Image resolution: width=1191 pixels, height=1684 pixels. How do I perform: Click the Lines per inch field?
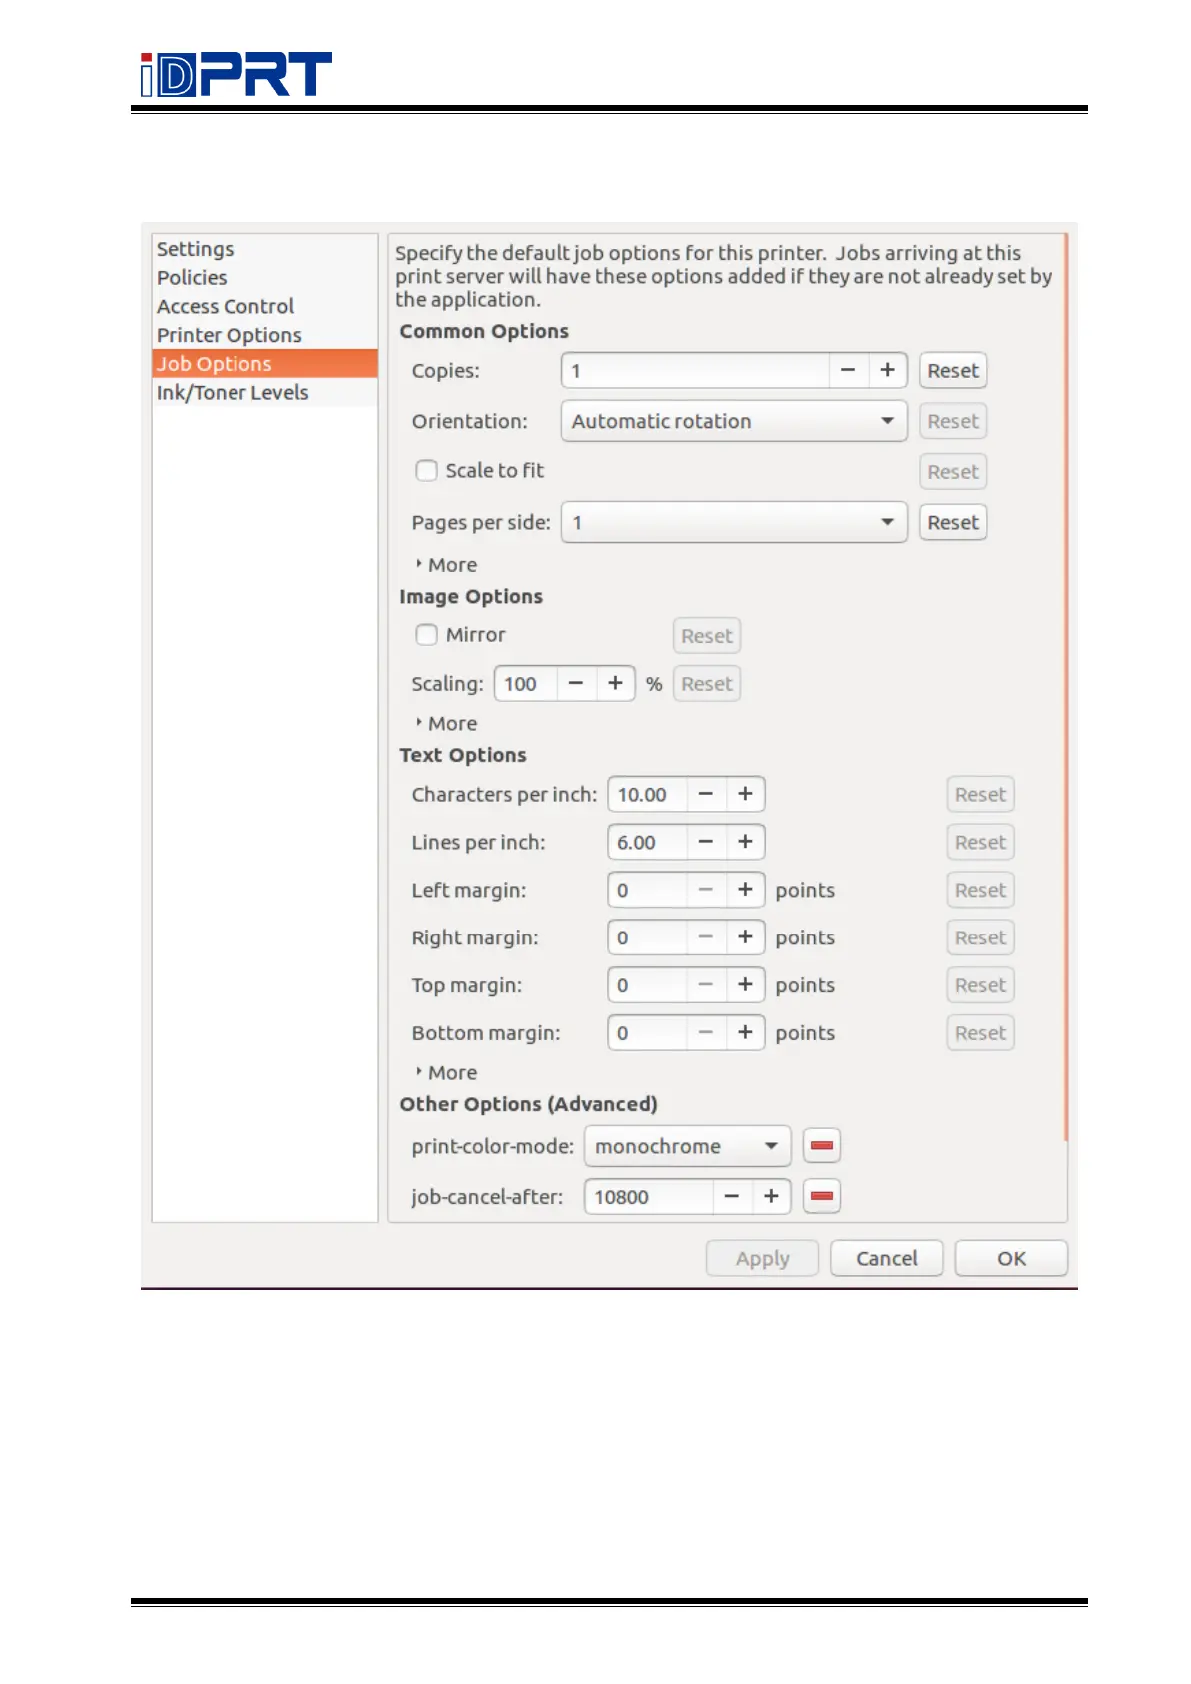coord(647,842)
